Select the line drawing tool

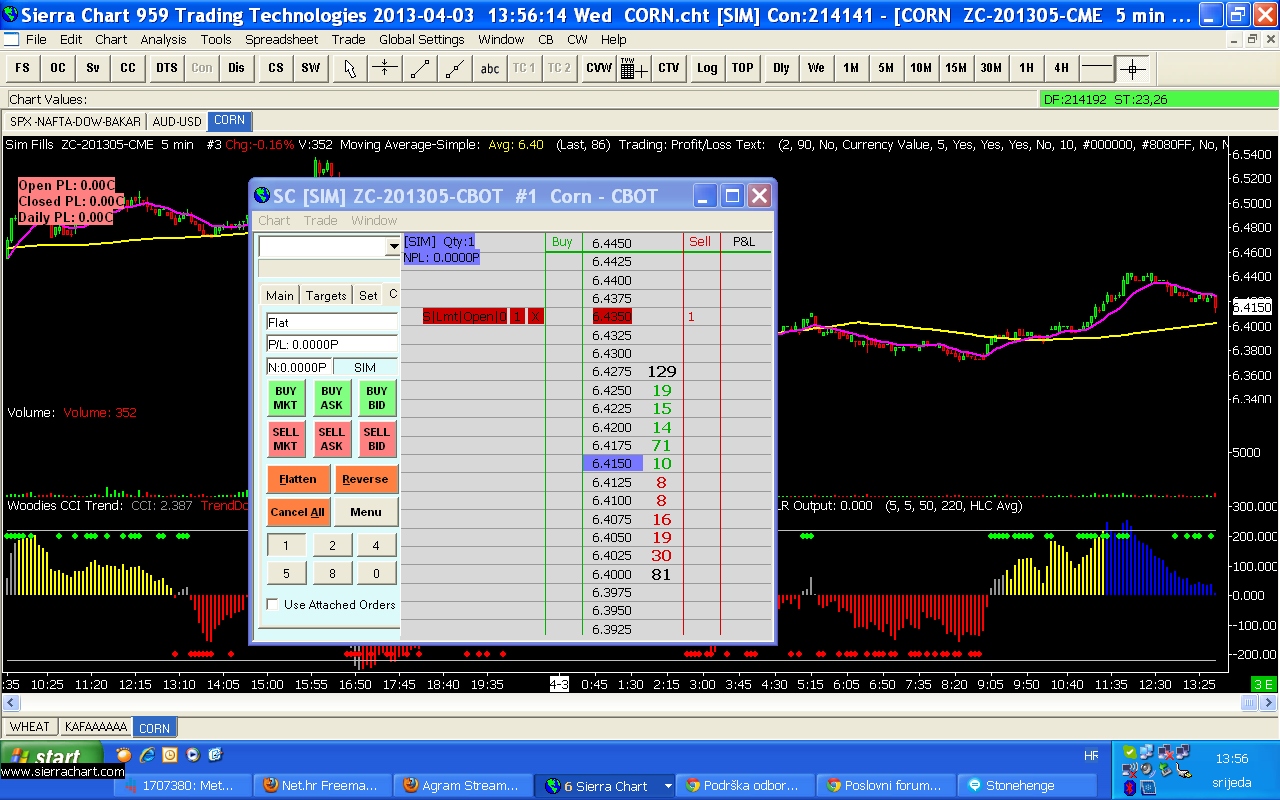click(419, 68)
